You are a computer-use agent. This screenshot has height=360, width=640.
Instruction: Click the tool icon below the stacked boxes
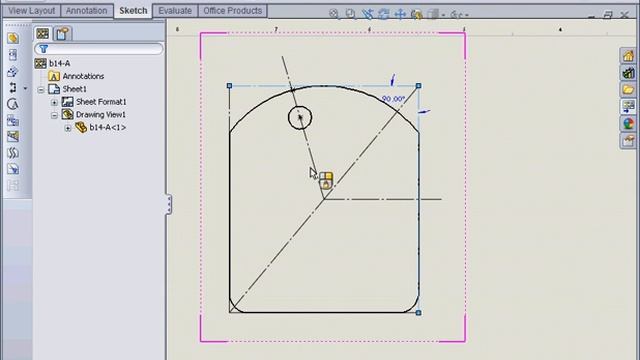(x=13, y=137)
